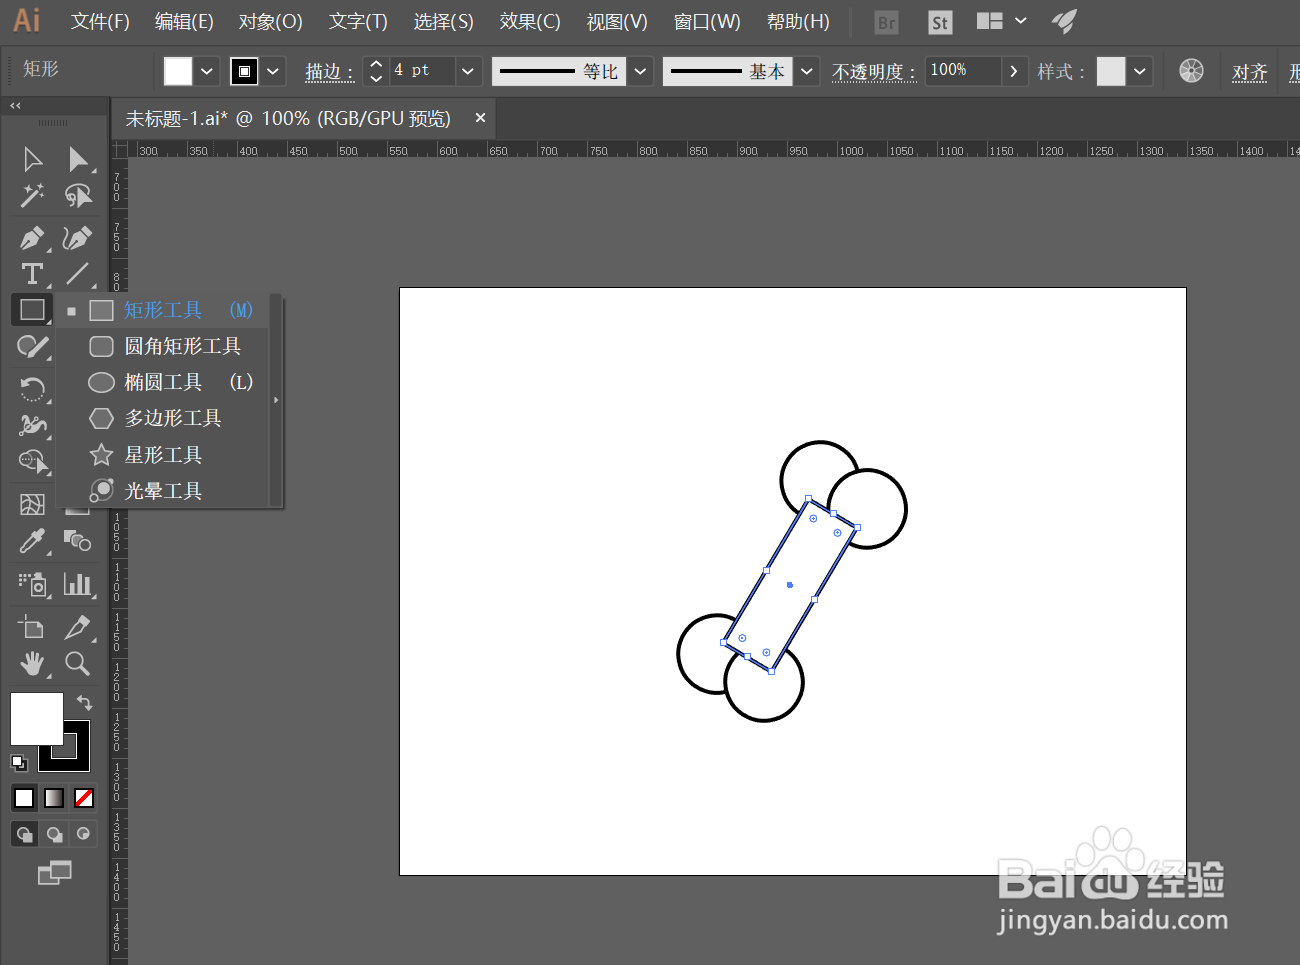Reset to default fill and stroke
Screen dimensions: 1300x965
(x=19, y=763)
